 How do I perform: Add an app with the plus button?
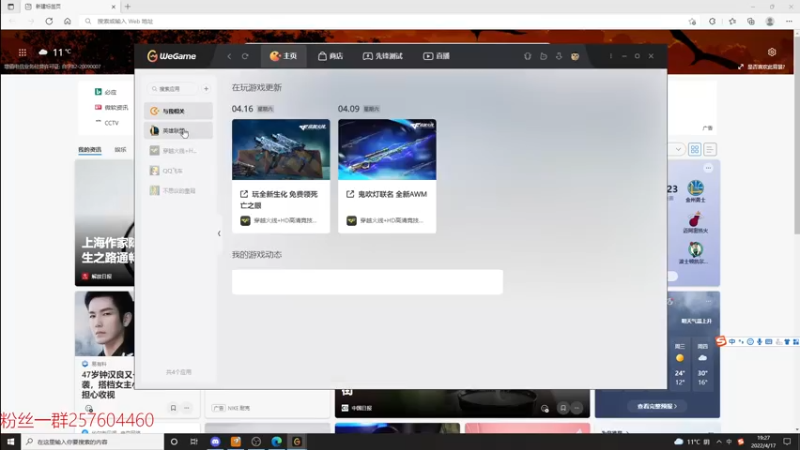[x=206, y=89]
